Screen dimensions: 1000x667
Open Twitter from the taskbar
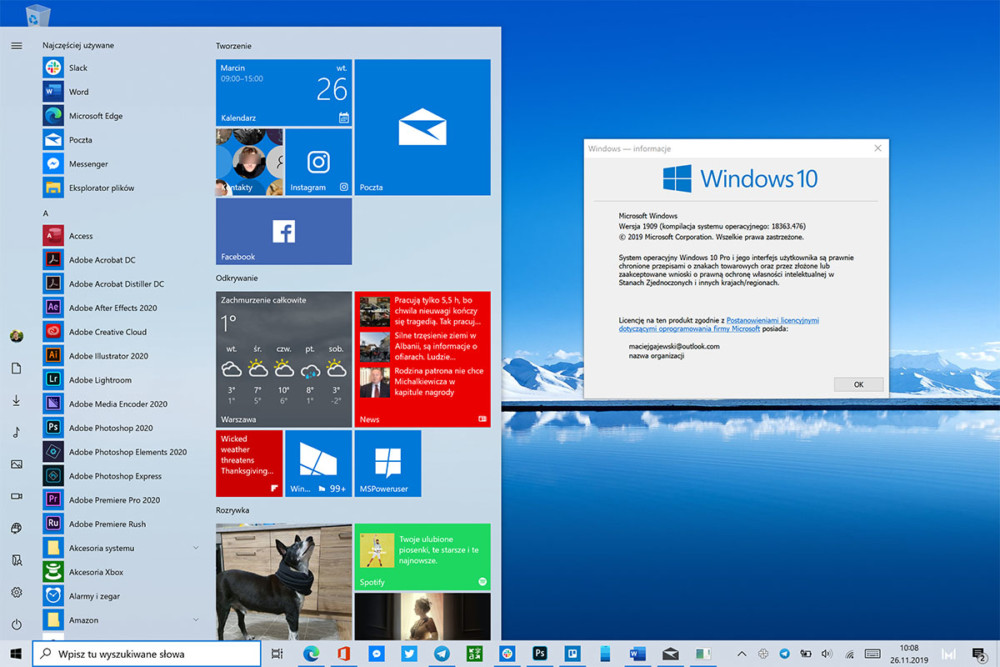point(409,654)
